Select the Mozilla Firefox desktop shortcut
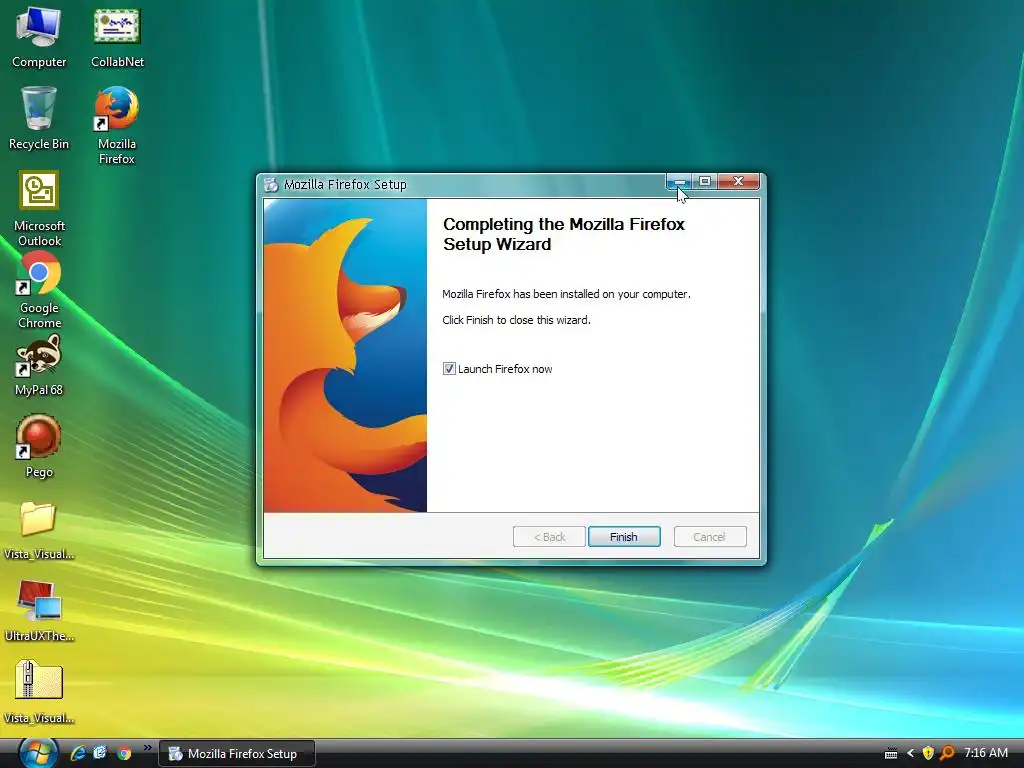The width and height of the screenshot is (1024, 768). click(x=117, y=125)
